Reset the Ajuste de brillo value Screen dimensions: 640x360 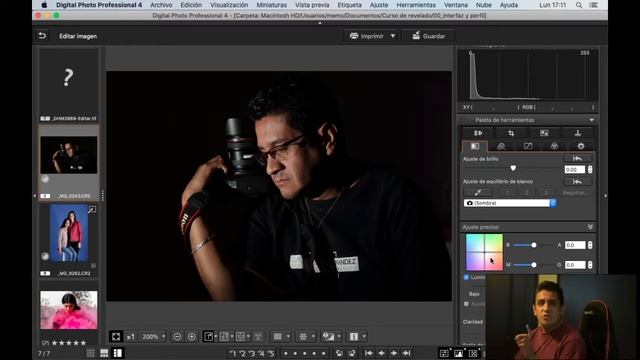pos(578,158)
